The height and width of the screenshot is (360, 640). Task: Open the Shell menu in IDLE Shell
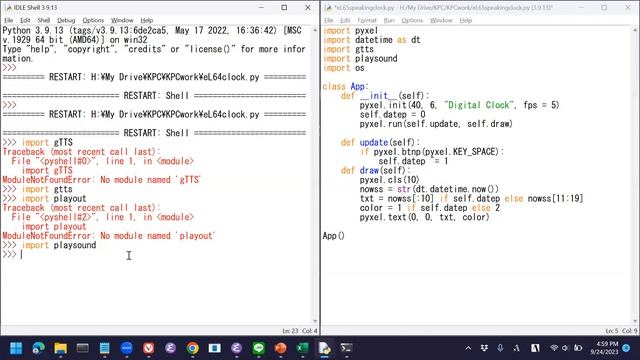[x=44, y=20]
